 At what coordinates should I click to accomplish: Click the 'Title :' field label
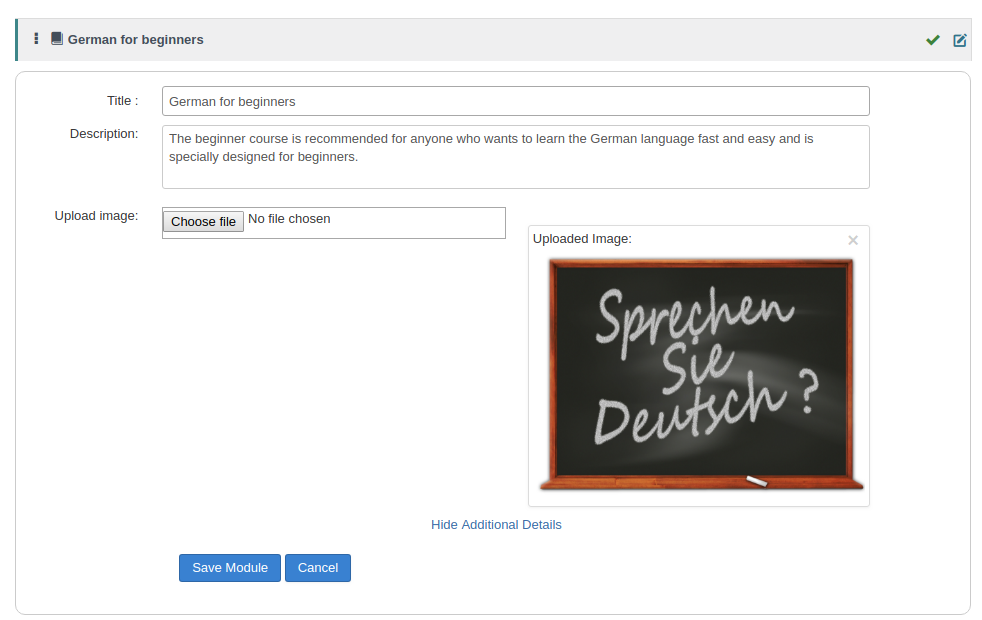tap(122, 101)
